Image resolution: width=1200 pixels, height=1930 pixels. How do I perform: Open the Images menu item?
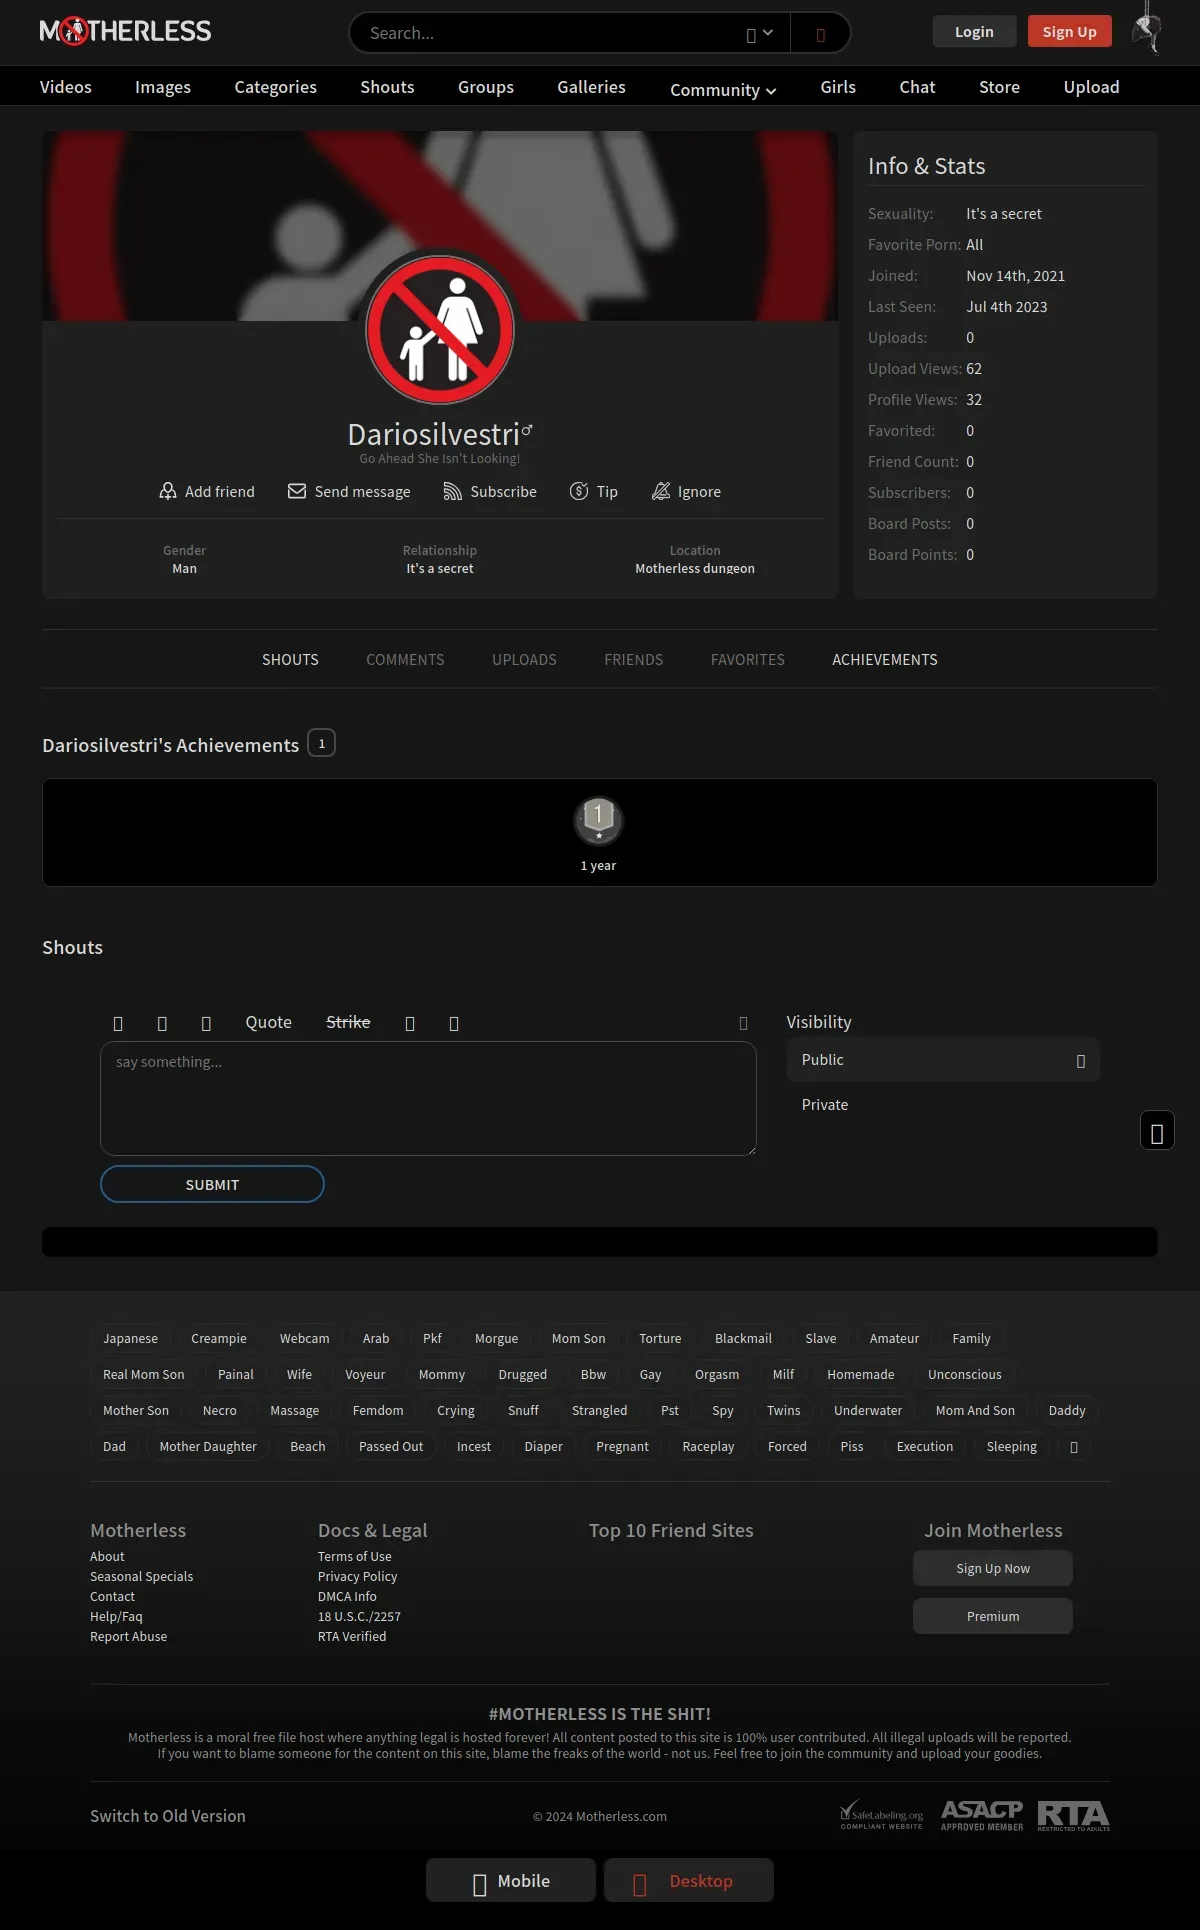tap(163, 87)
